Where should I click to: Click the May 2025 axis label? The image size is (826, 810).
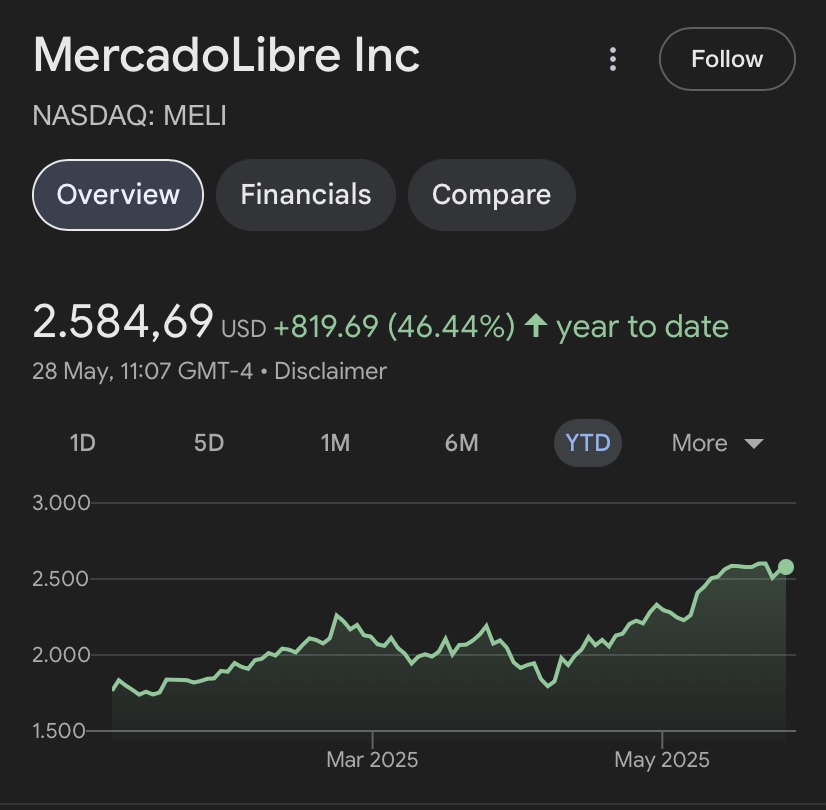[662, 760]
